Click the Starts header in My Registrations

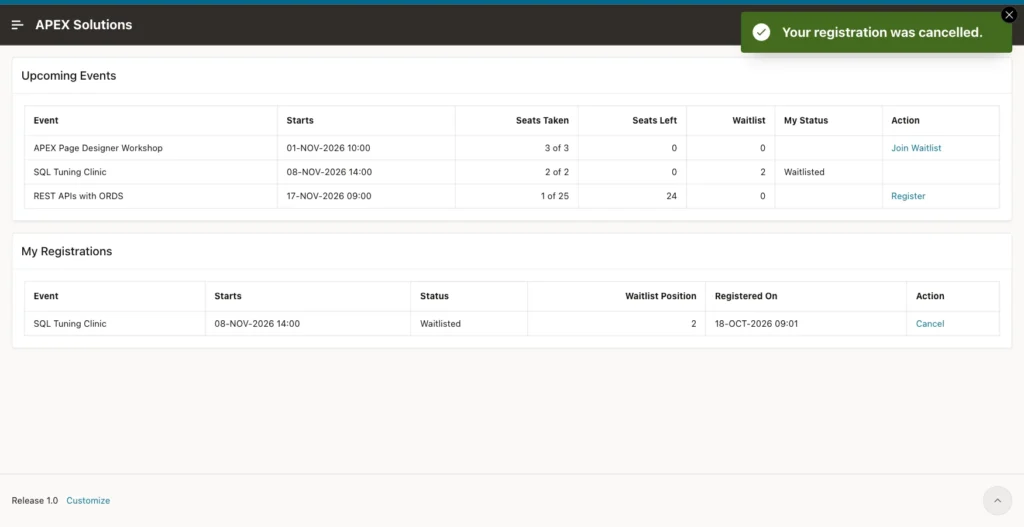(x=228, y=296)
